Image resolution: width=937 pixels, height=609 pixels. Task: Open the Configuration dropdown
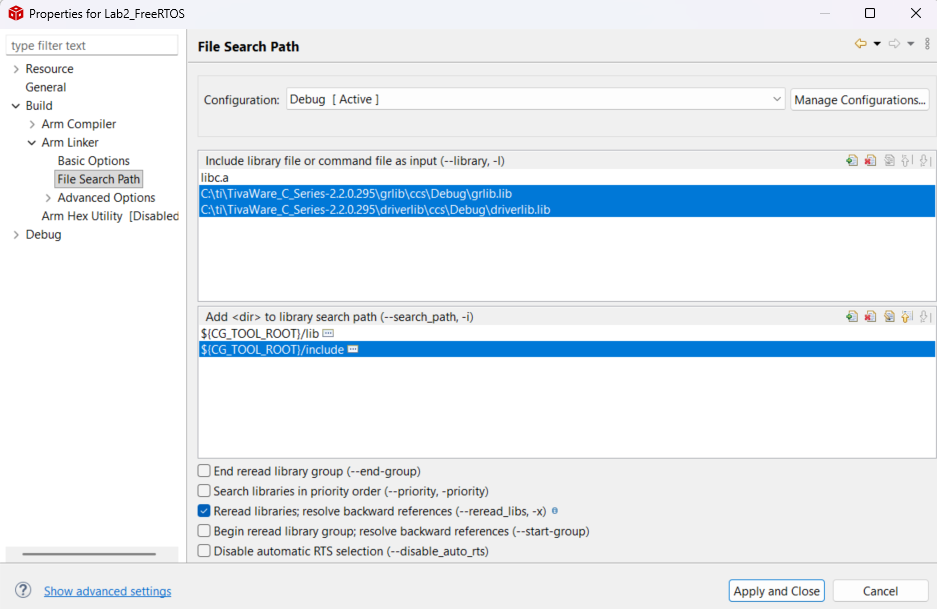coord(778,99)
